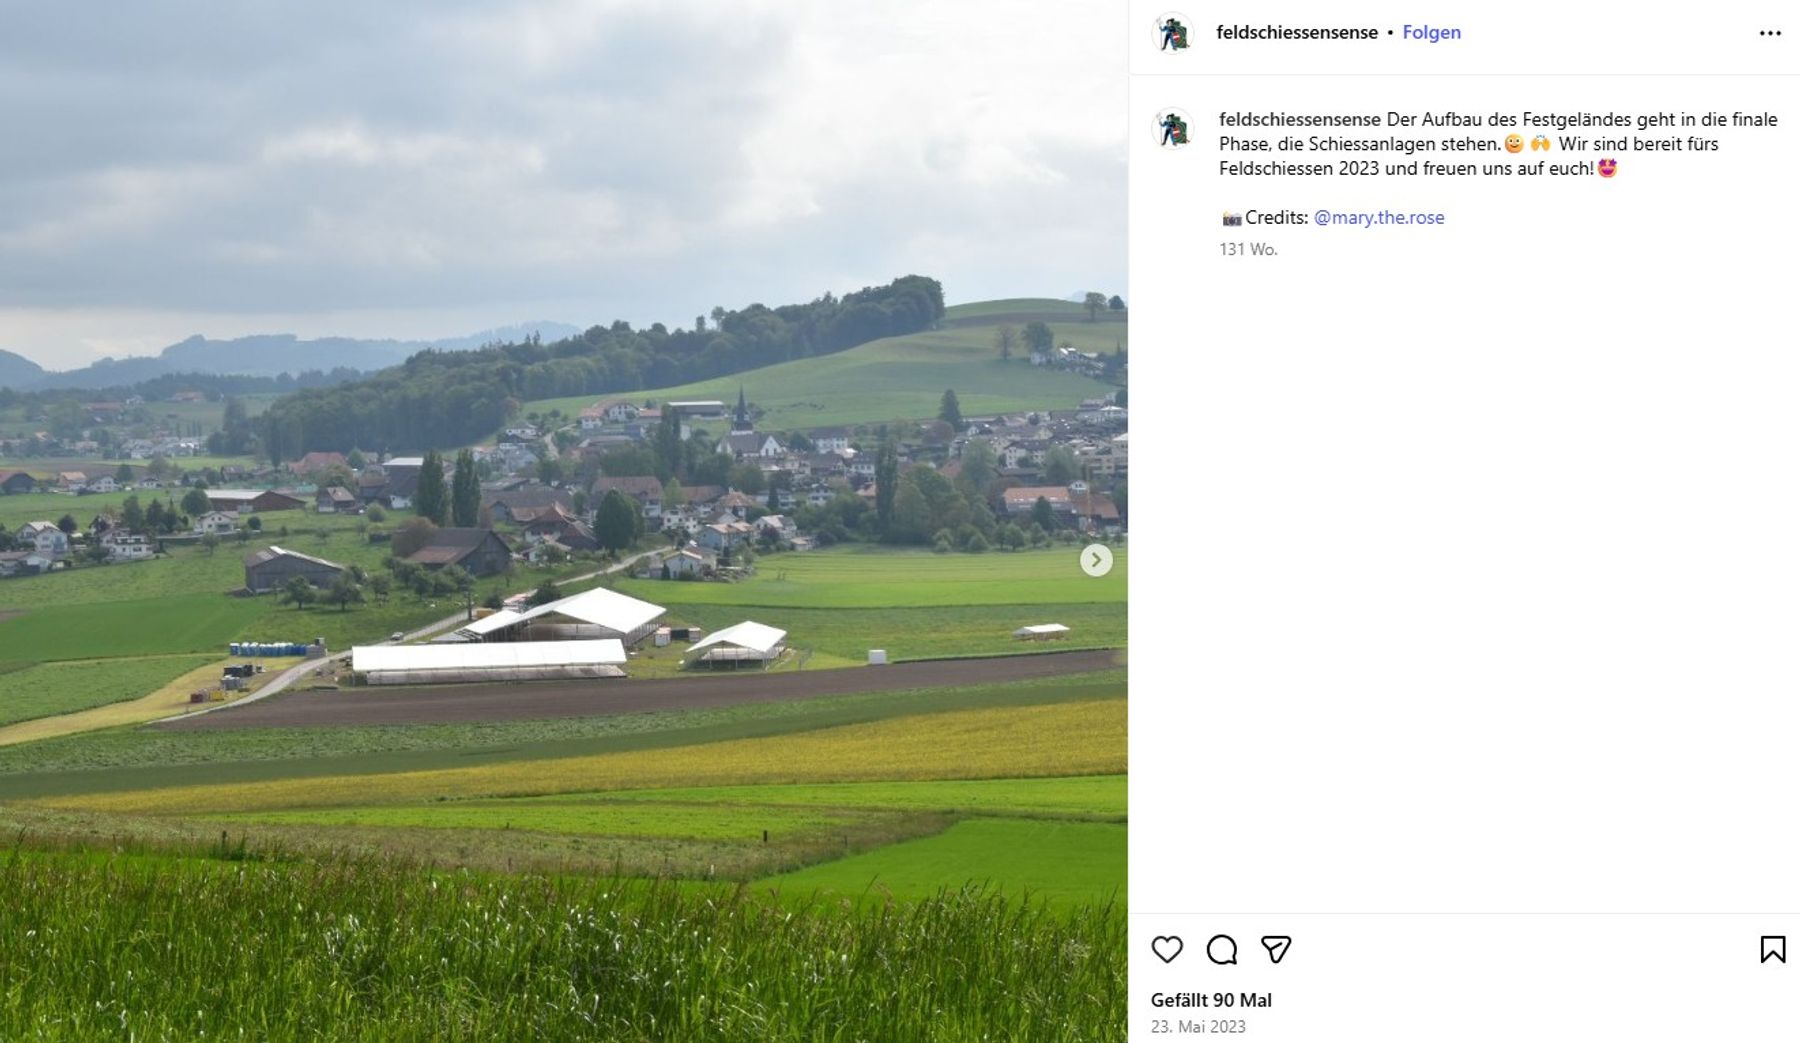This screenshot has height=1043, width=1800.
Task: Click the landscape photo of festival grounds
Action: click(x=564, y=521)
